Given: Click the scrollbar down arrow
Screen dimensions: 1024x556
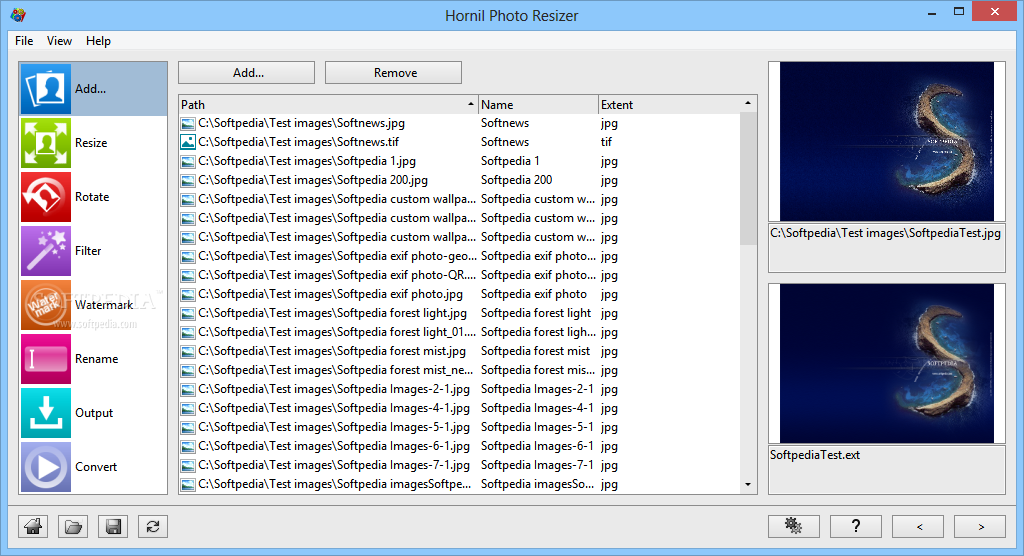Looking at the screenshot, I should 748,484.
